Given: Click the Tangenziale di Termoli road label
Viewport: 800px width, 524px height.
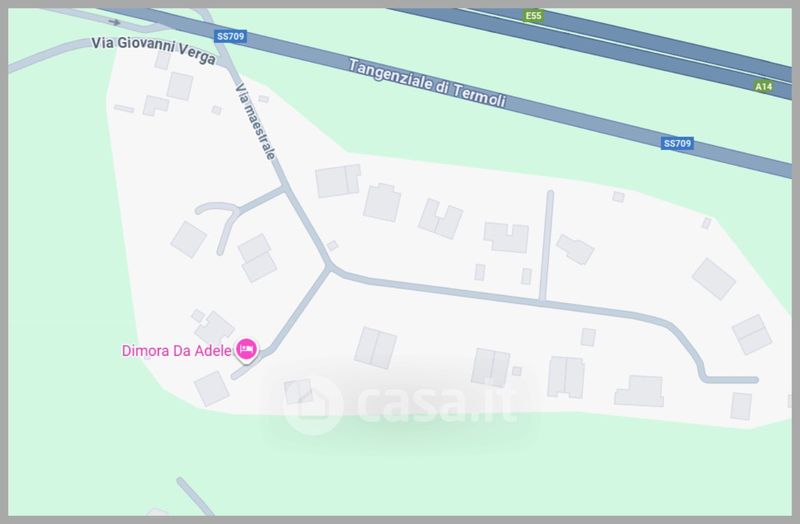Looking at the screenshot, I should click(428, 83).
